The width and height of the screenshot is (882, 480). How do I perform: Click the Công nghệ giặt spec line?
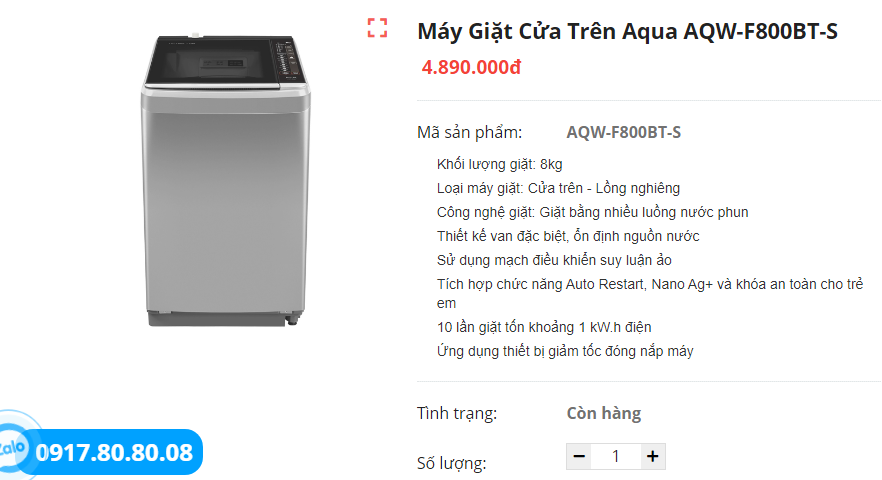[x=592, y=212]
